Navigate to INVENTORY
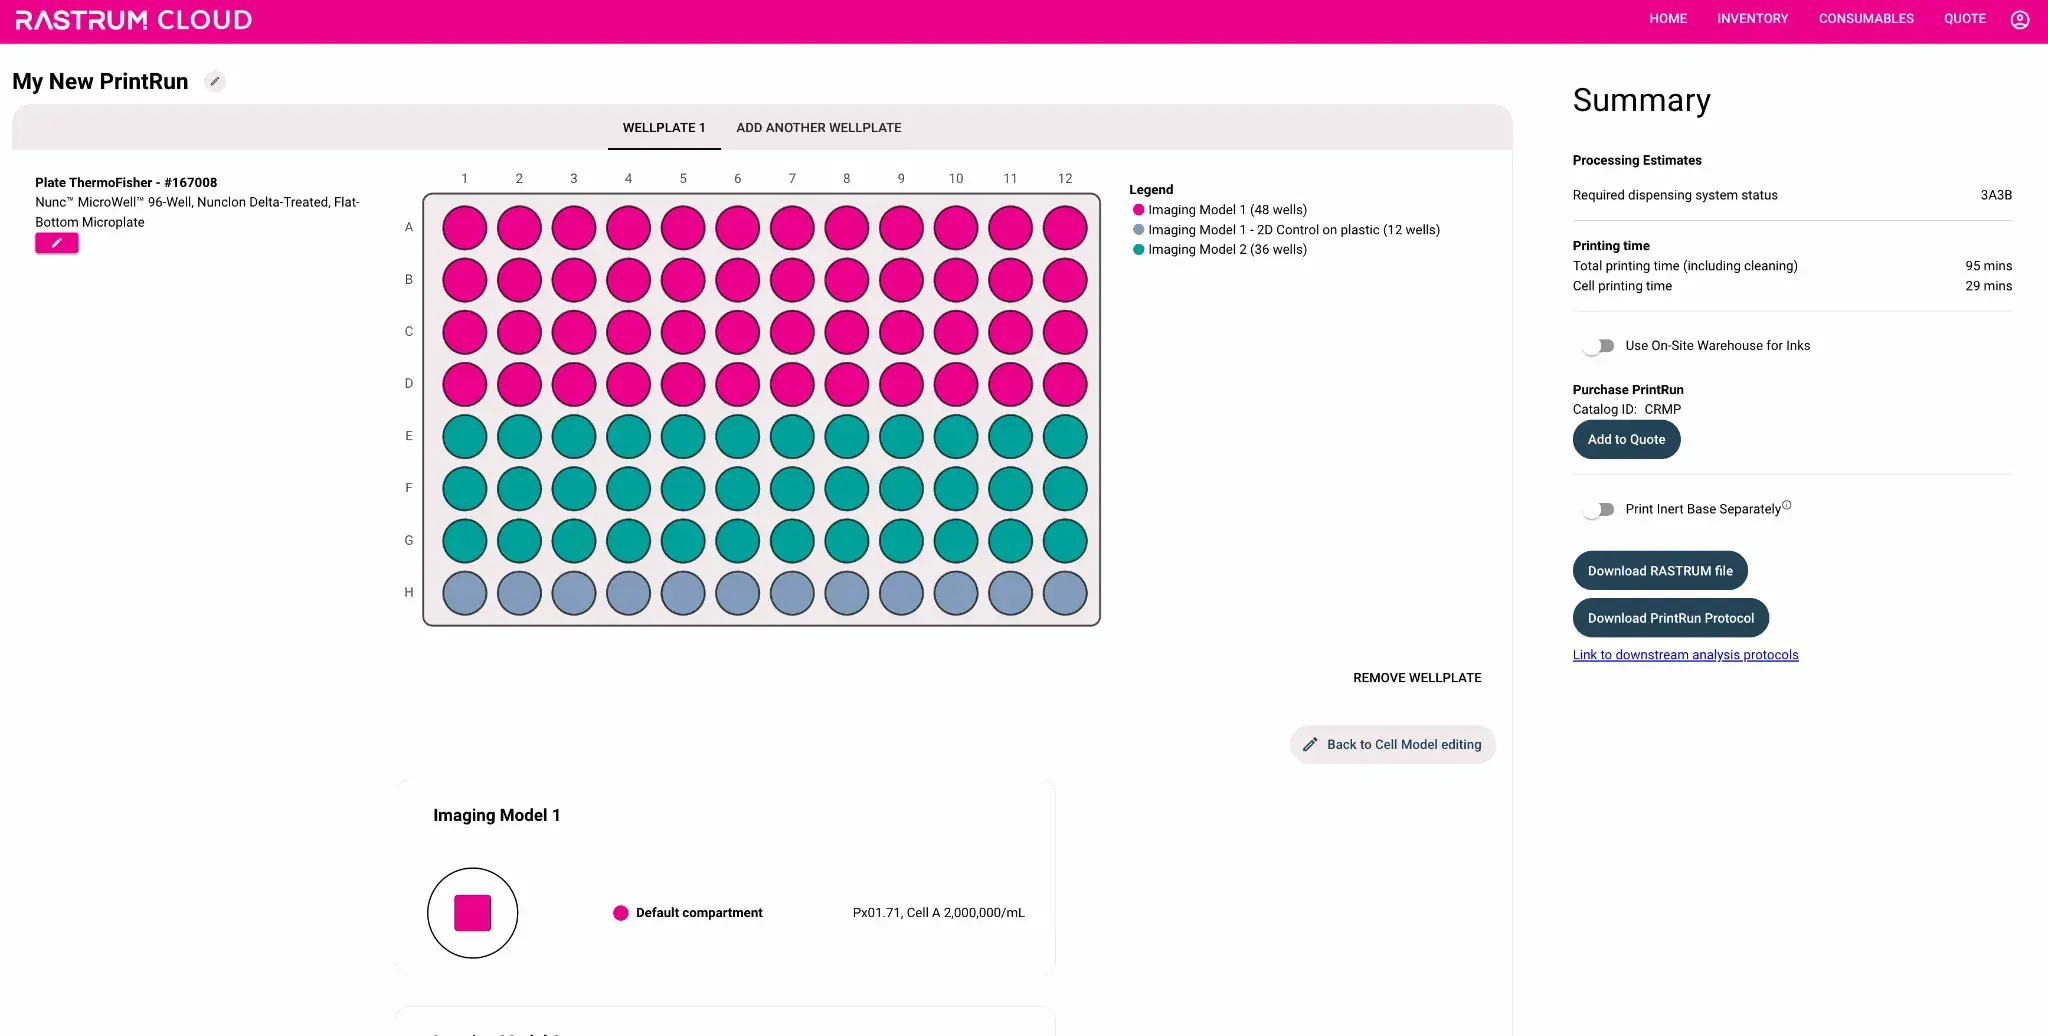 [1753, 18]
